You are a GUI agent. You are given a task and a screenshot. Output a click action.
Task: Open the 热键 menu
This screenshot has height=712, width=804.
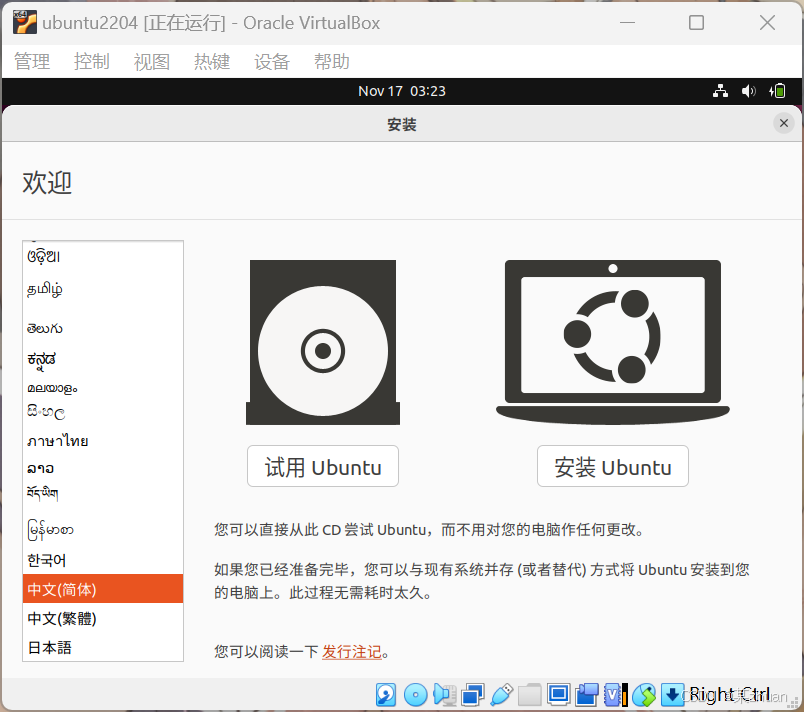tap(212, 62)
